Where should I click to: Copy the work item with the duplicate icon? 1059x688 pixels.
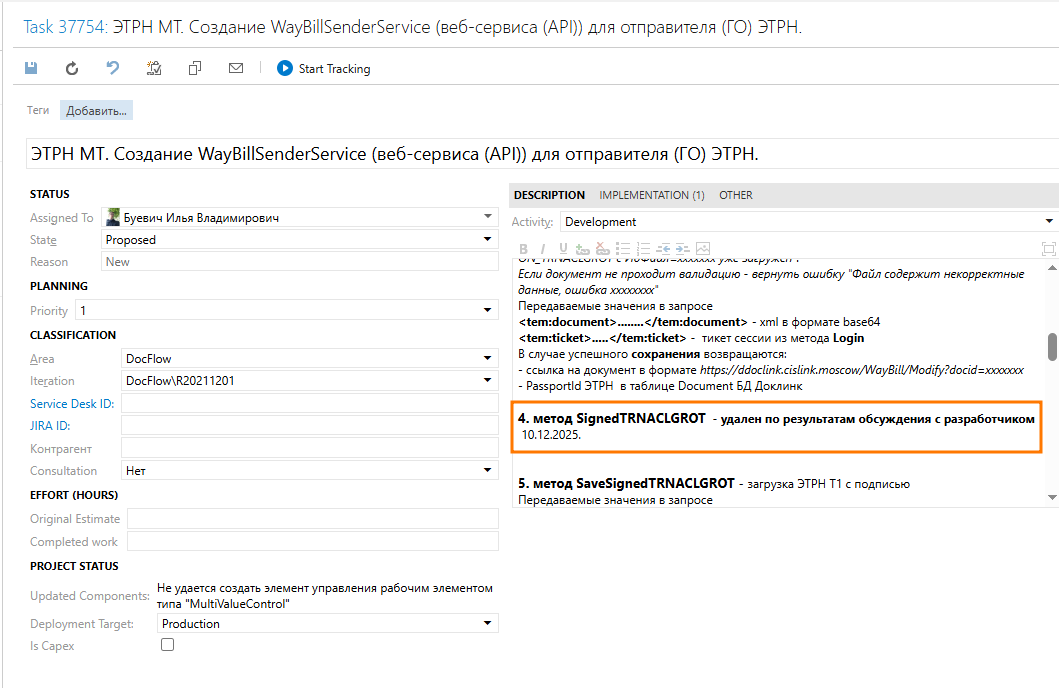pyautogui.click(x=195, y=68)
